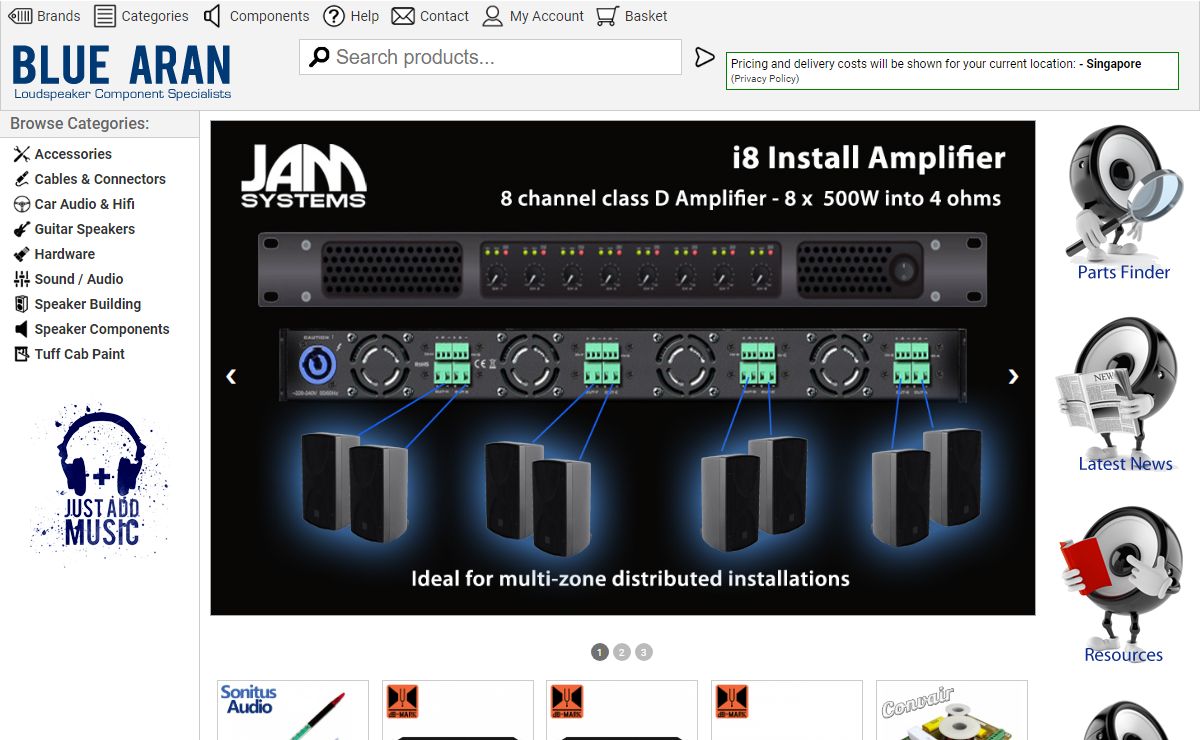Click the Blue Aran logo

[x=122, y=71]
